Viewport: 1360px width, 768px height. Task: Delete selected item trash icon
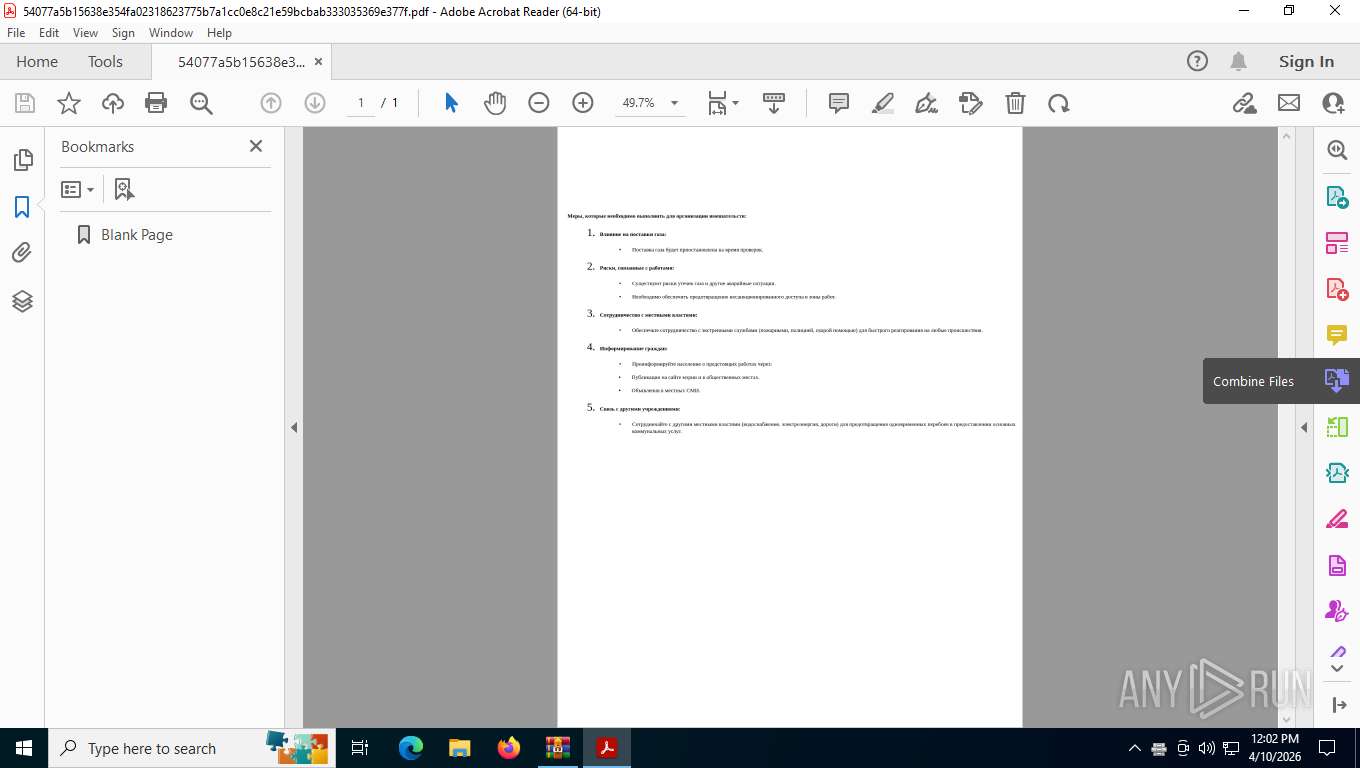tap(1015, 103)
